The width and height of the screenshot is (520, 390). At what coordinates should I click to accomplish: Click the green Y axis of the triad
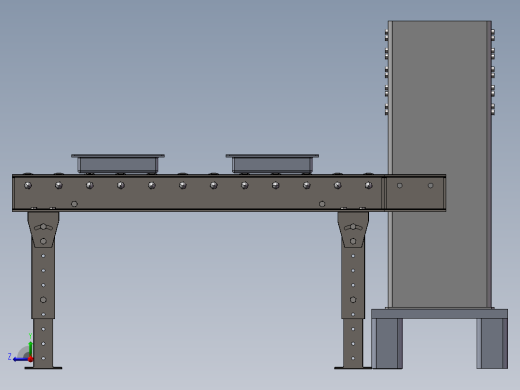coord(30,349)
